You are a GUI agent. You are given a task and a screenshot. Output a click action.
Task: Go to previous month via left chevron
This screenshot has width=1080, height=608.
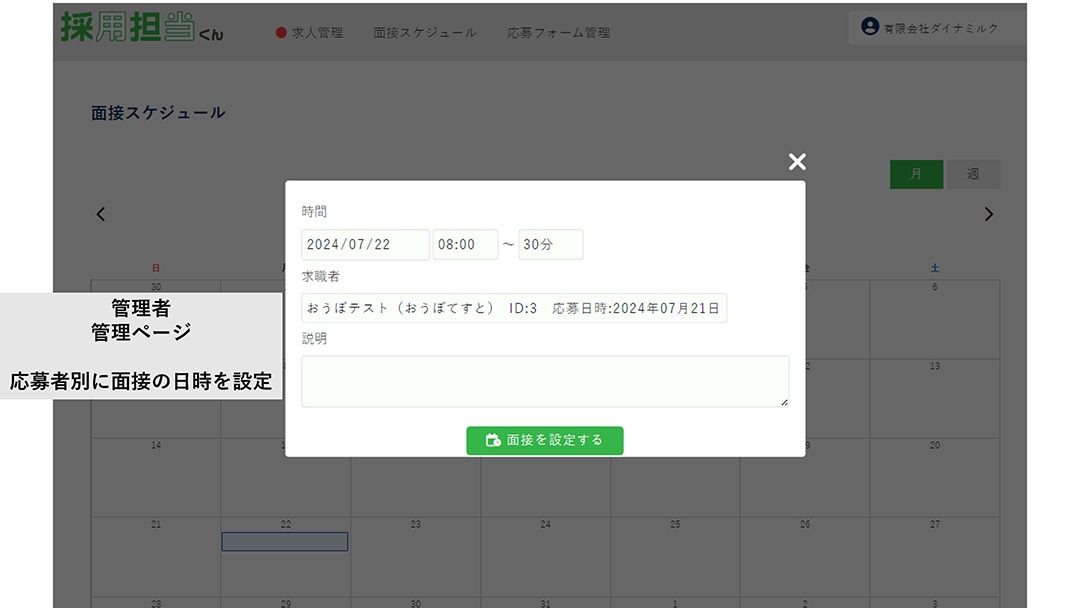[x=100, y=213]
